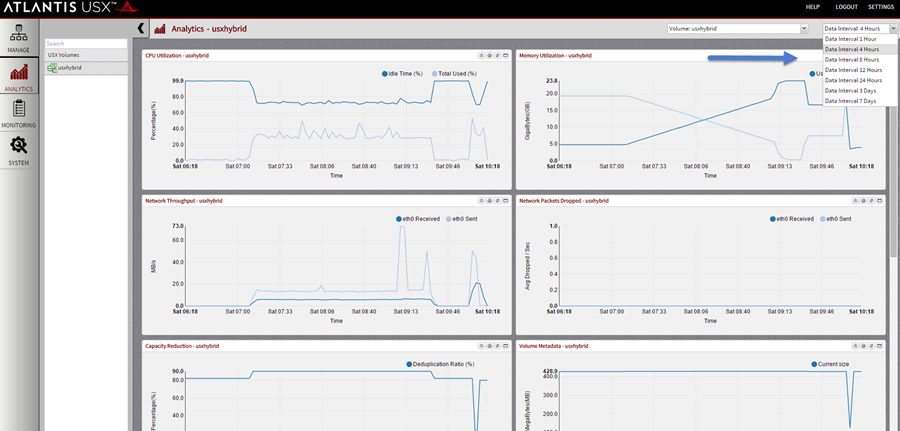Maximize the Network Packets Dropped panel
This screenshot has width=900, height=431.
(879, 201)
